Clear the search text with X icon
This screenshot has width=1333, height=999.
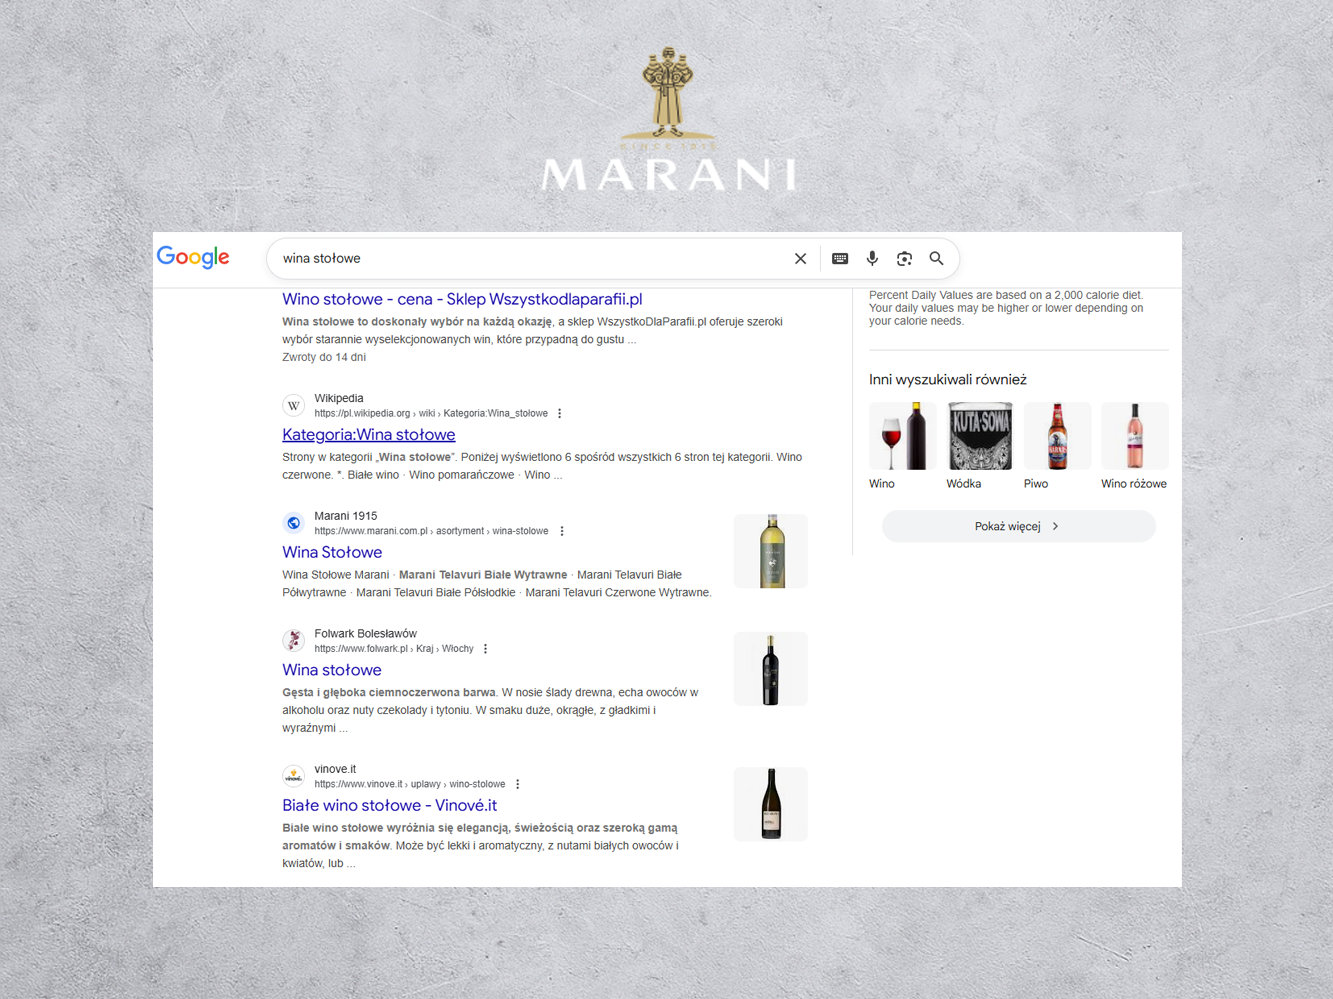coord(800,259)
